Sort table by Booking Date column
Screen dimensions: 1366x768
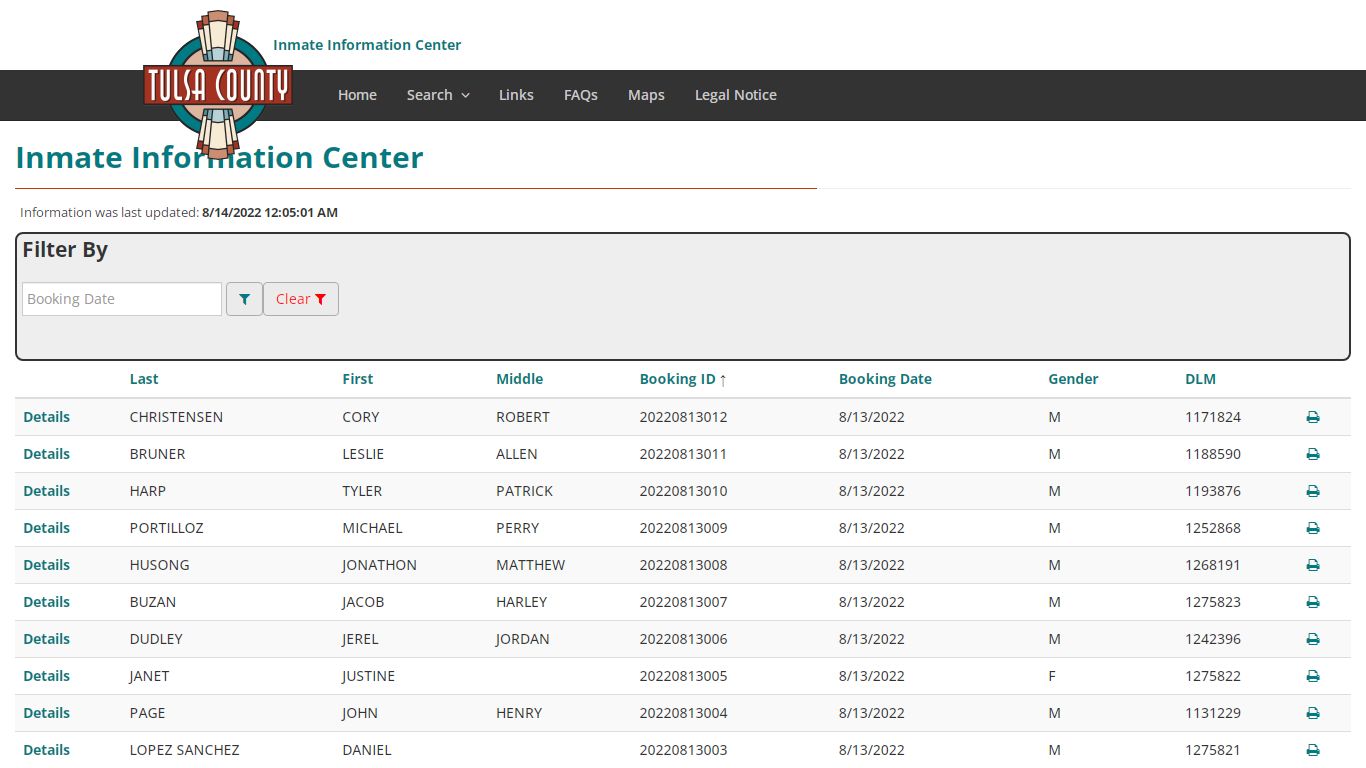point(885,379)
